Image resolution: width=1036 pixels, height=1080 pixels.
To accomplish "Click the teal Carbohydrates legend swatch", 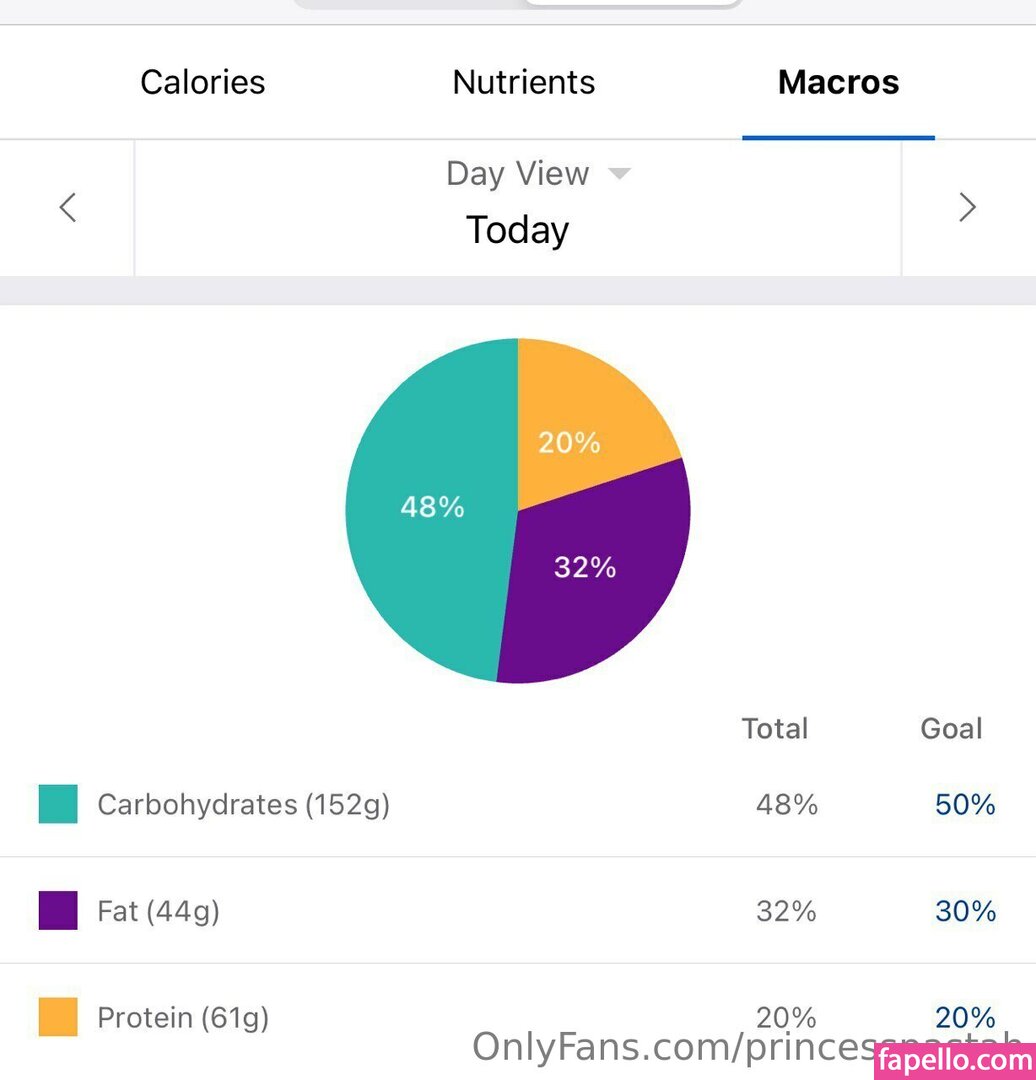I will pyautogui.click(x=58, y=804).
